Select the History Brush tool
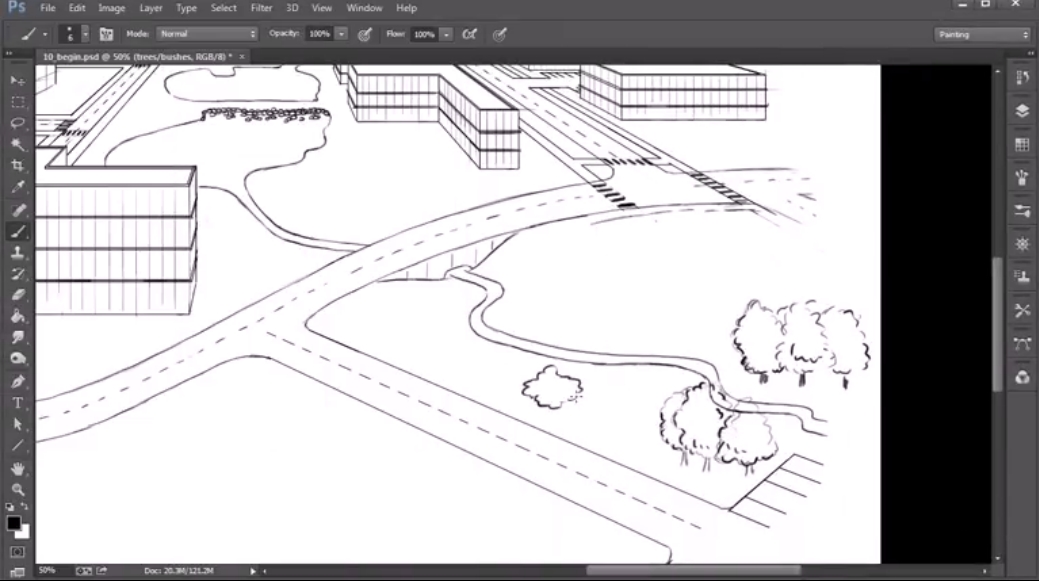 point(18,274)
